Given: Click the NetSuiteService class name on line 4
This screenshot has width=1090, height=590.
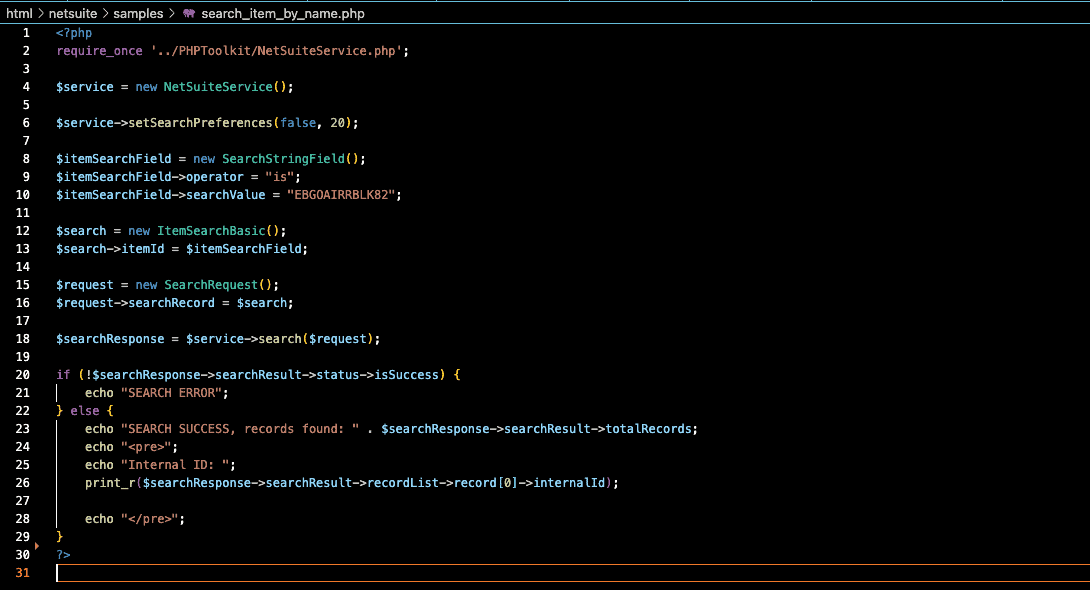Looking at the screenshot, I should point(218,87).
